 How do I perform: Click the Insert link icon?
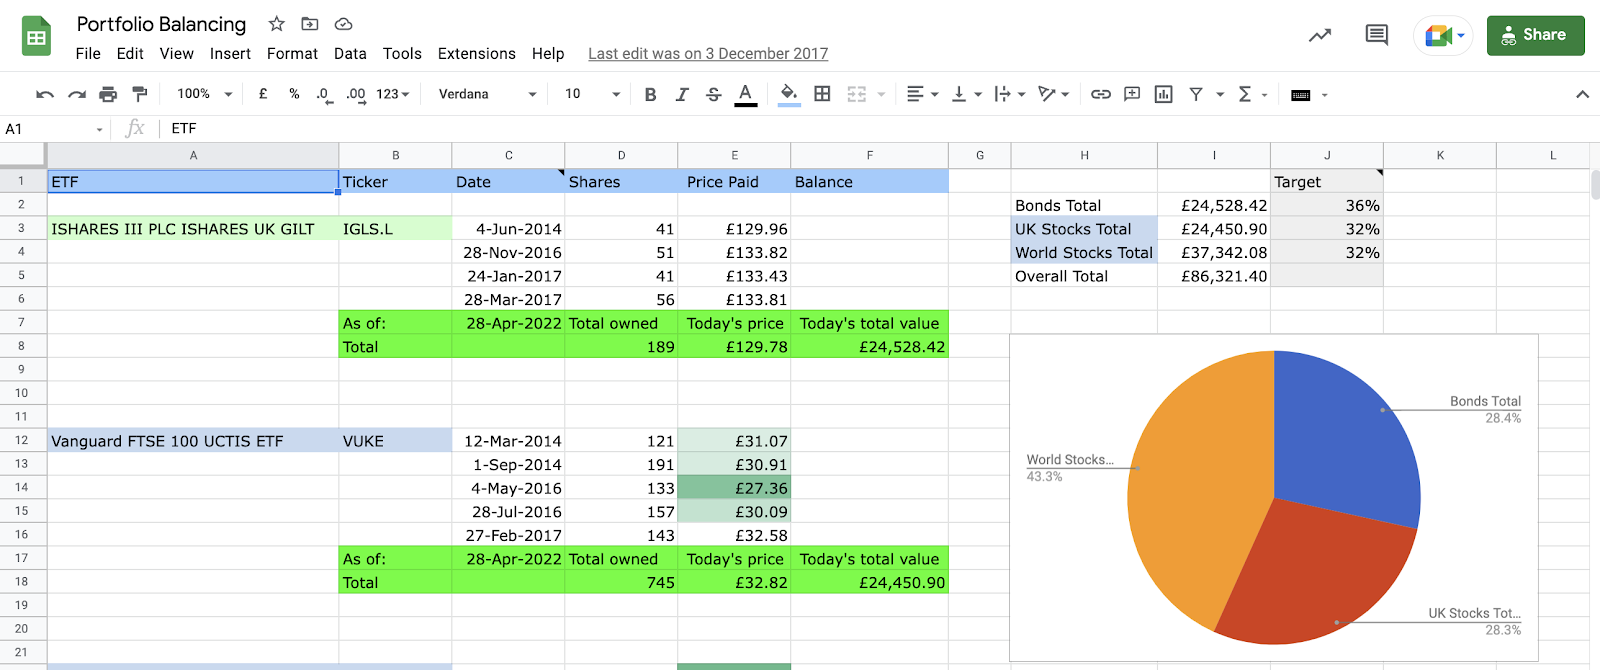(x=1101, y=94)
